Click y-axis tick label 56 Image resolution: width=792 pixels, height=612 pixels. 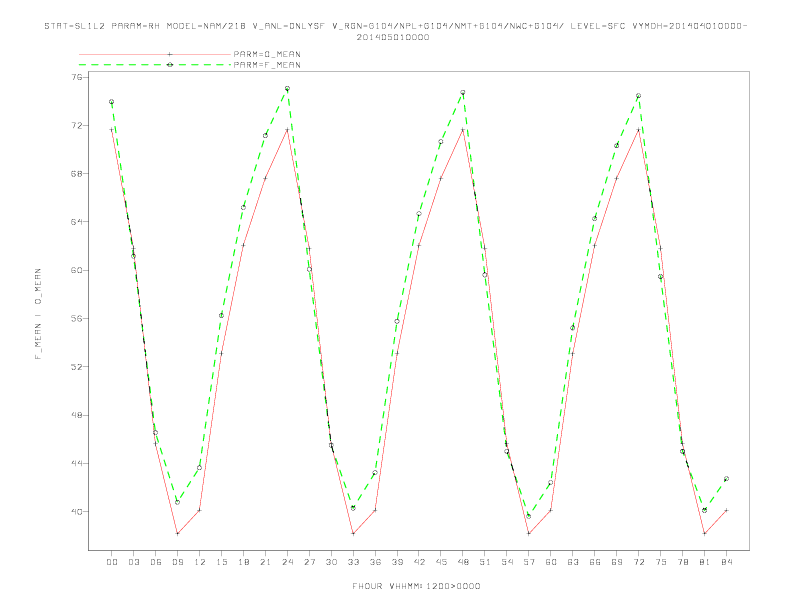[x=77, y=319]
